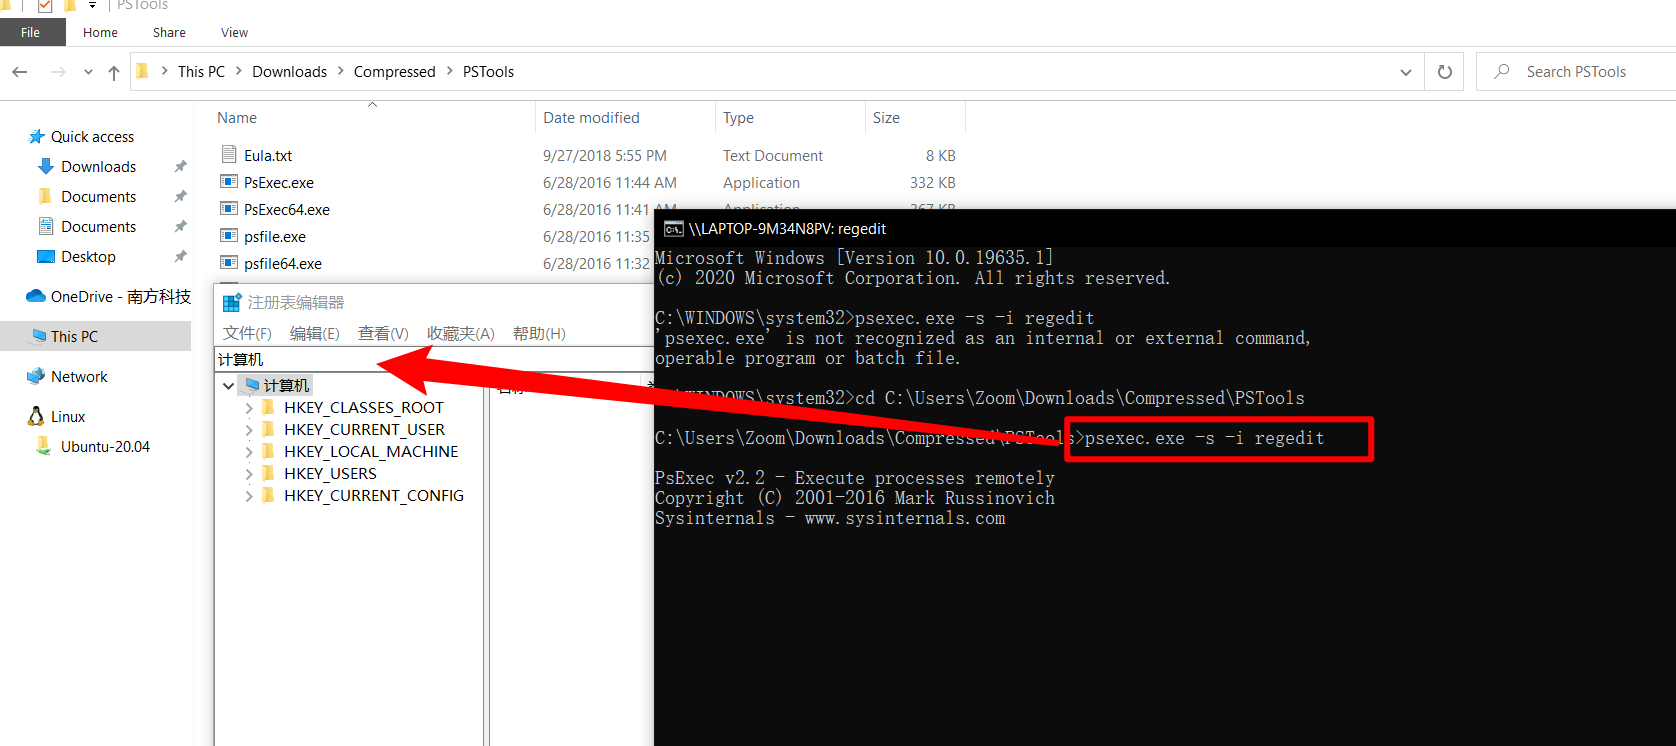Open the recent locations dropdown
This screenshot has height=746, width=1676.
(88, 72)
